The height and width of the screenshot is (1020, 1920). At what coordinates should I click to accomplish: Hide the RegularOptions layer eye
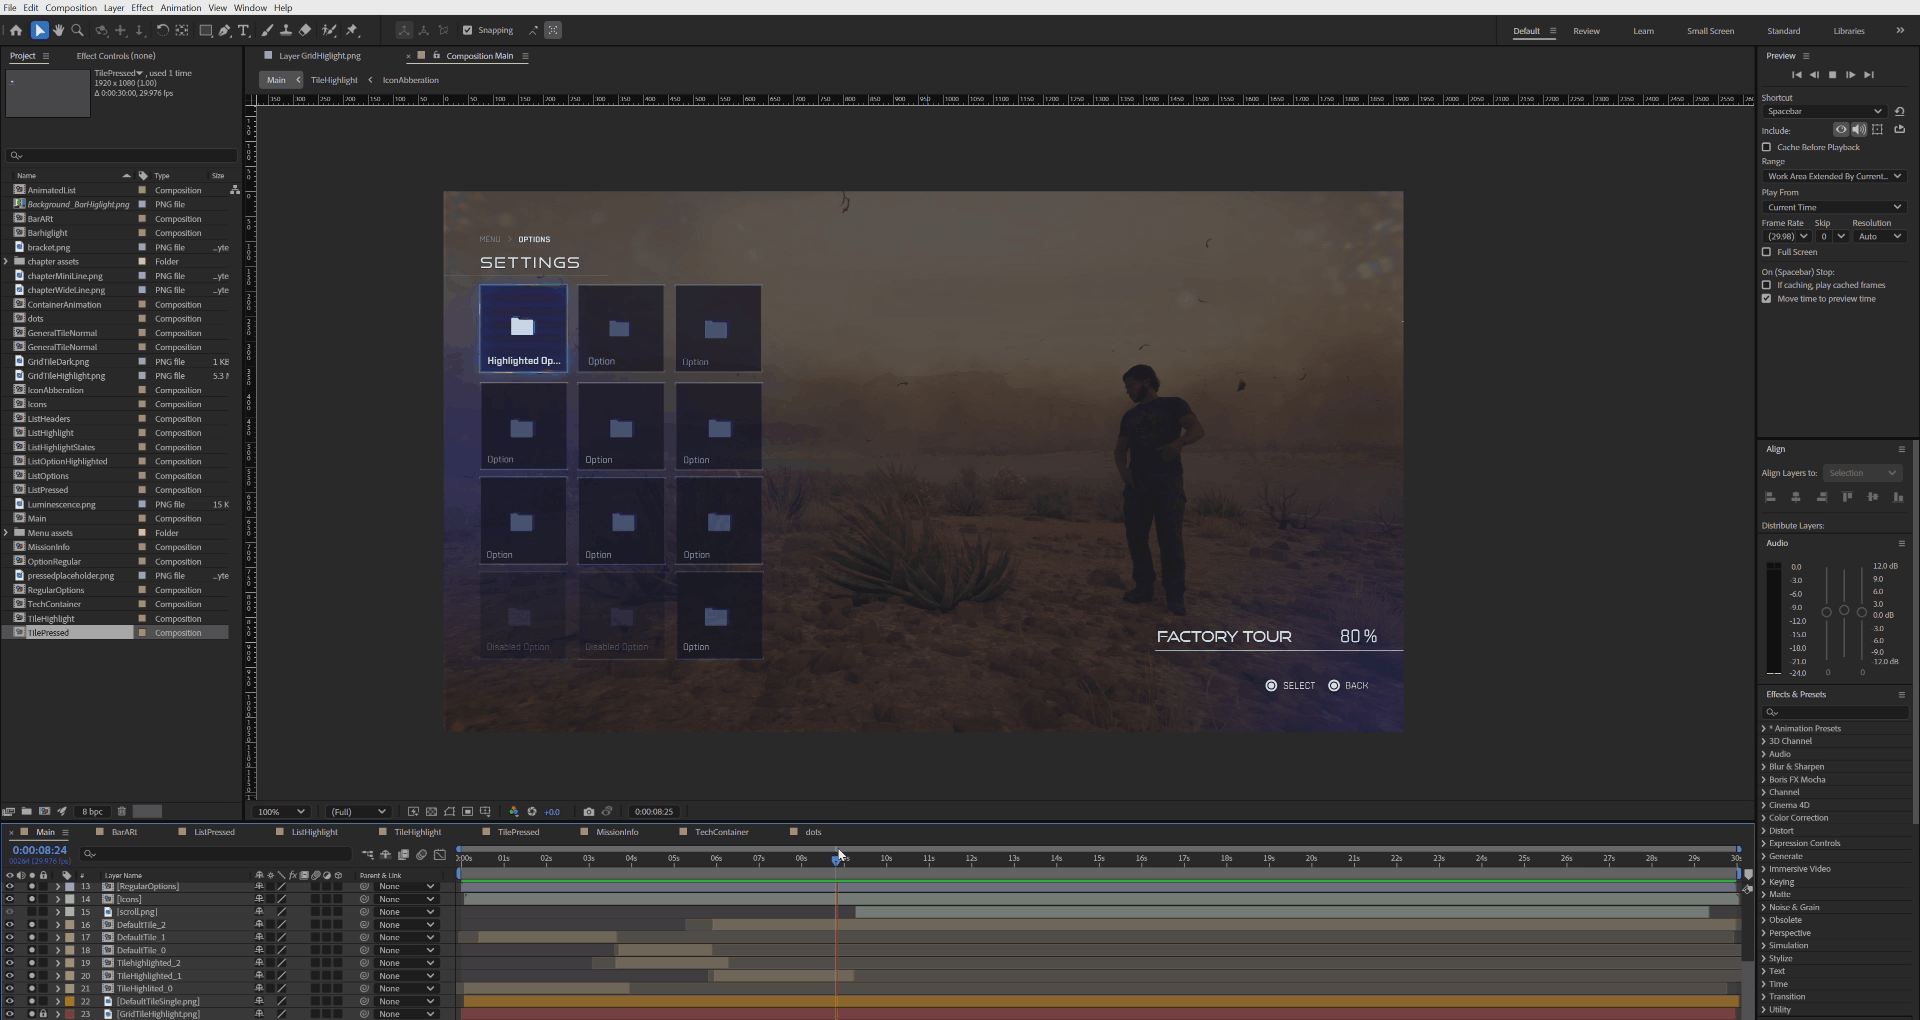pos(9,886)
